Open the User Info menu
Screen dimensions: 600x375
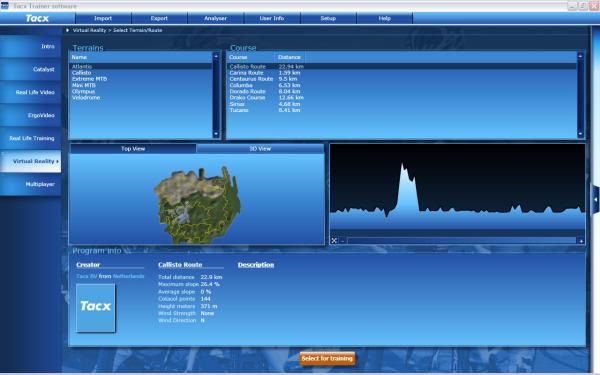(272, 18)
